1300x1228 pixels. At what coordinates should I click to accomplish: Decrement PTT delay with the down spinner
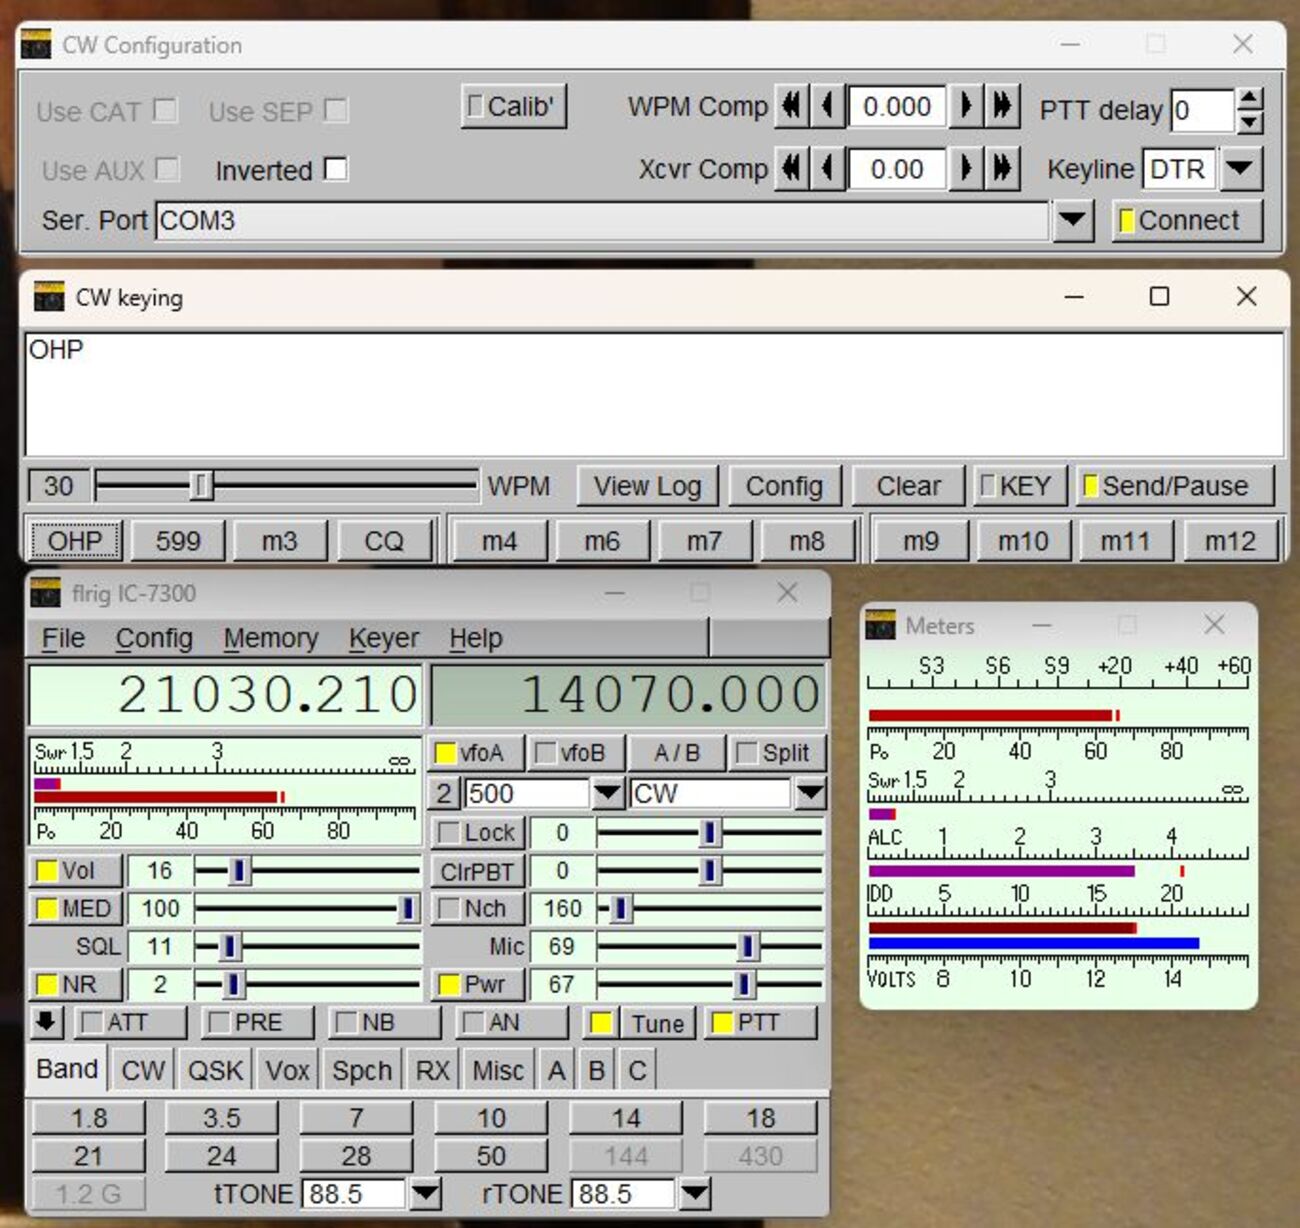[x=1249, y=122]
